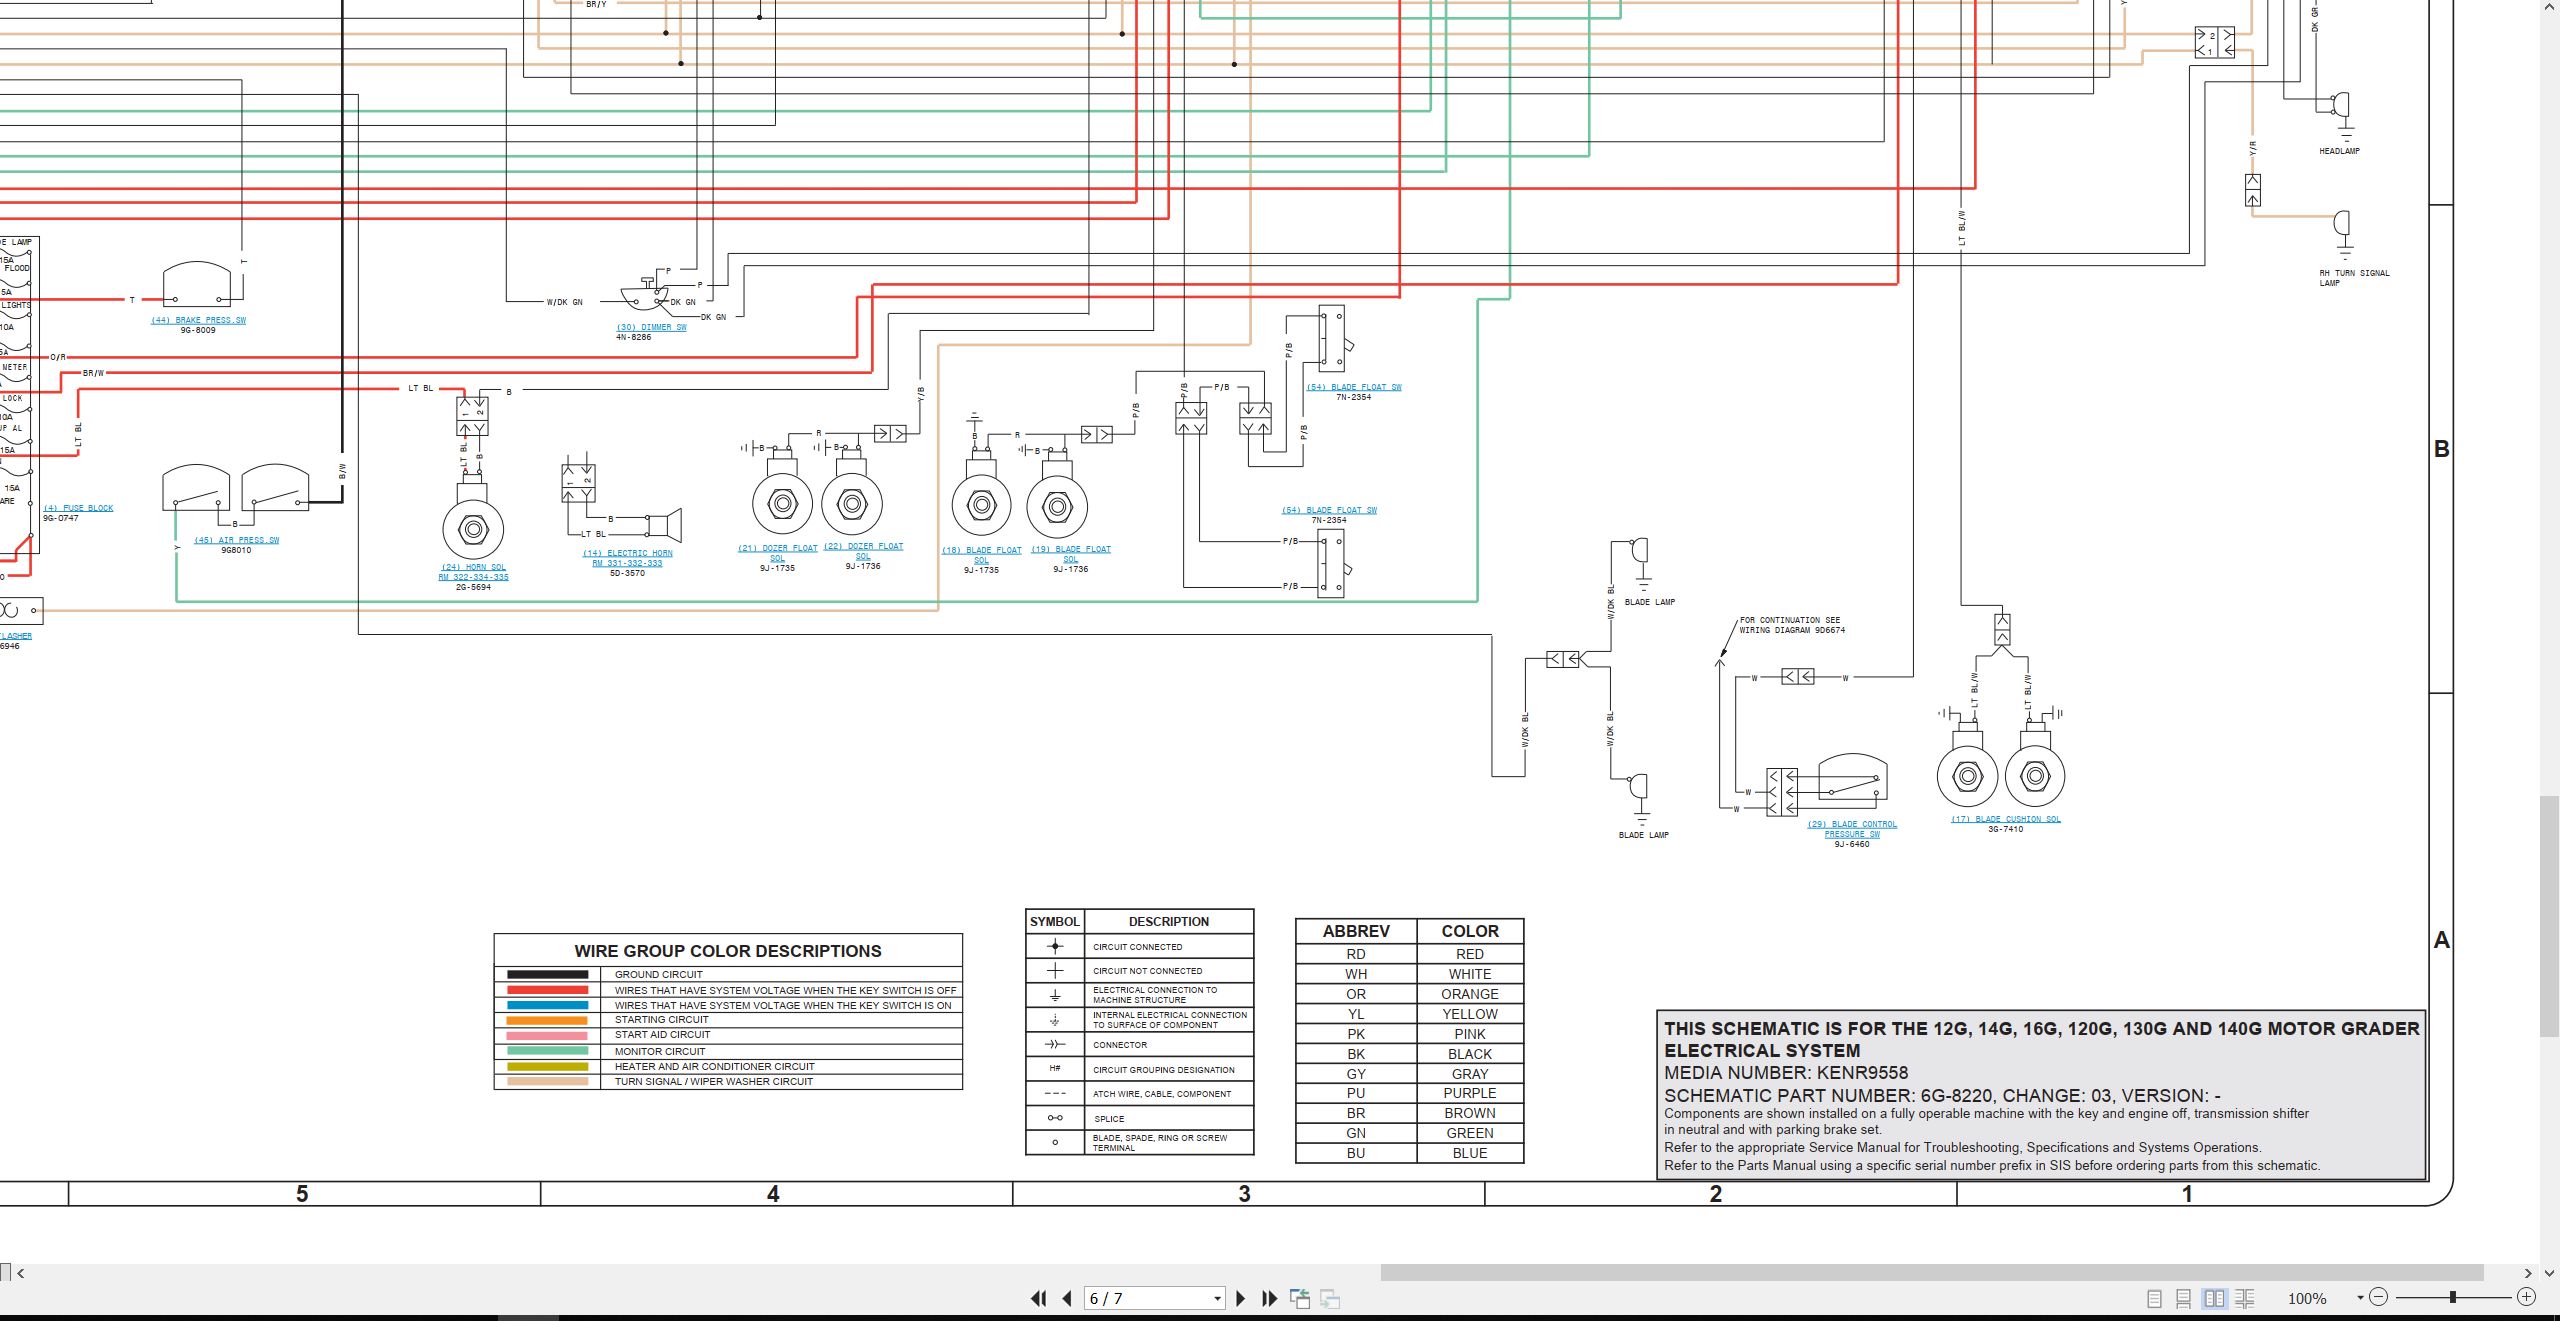Go to the first page
2560x1321 pixels.
pyautogui.click(x=1039, y=1298)
